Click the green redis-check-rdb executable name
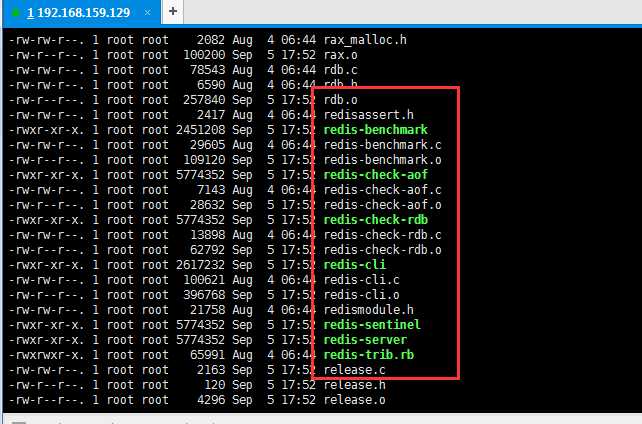The height and width of the screenshot is (424, 642). click(x=375, y=220)
